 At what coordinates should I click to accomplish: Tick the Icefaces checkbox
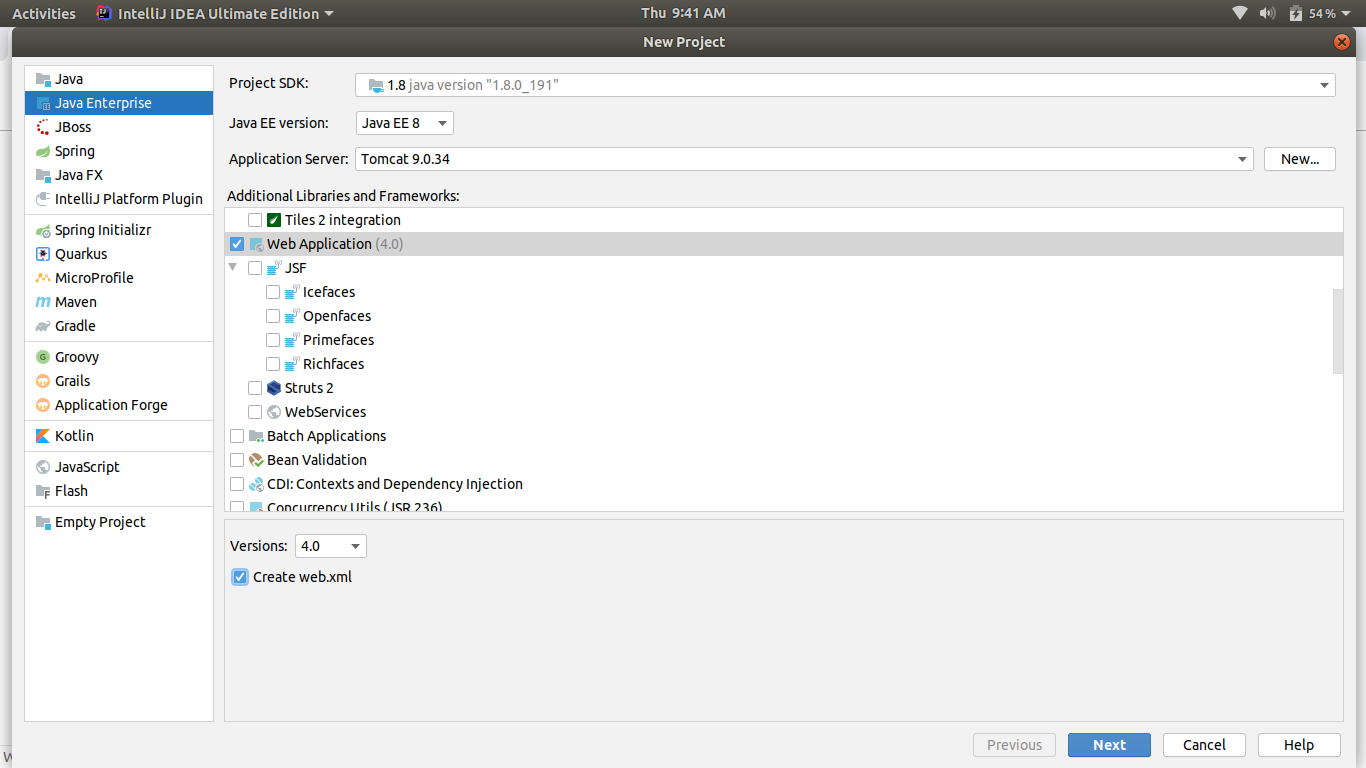coord(273,292)
